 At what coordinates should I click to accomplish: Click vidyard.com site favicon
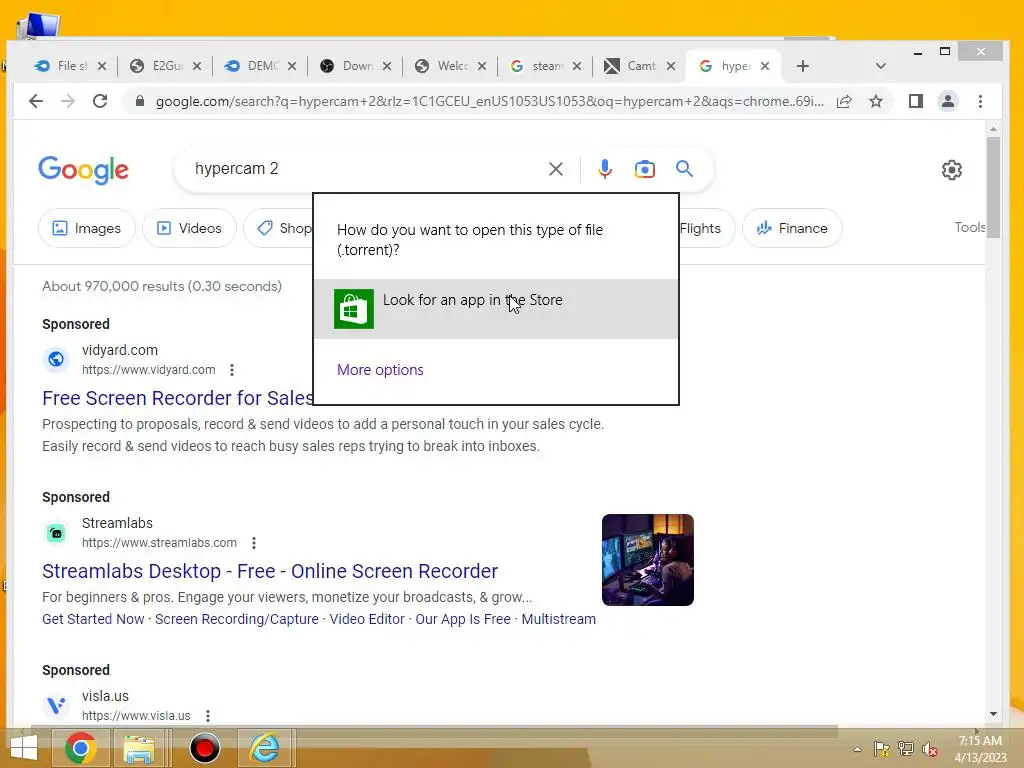(56, 359)
